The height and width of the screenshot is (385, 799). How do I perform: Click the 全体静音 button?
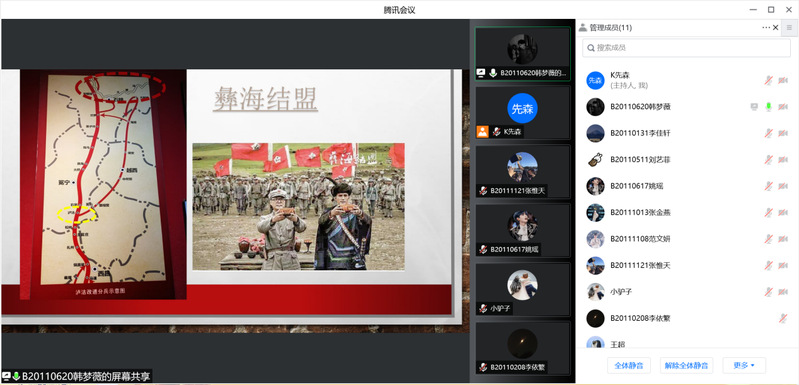pos(629,365)
